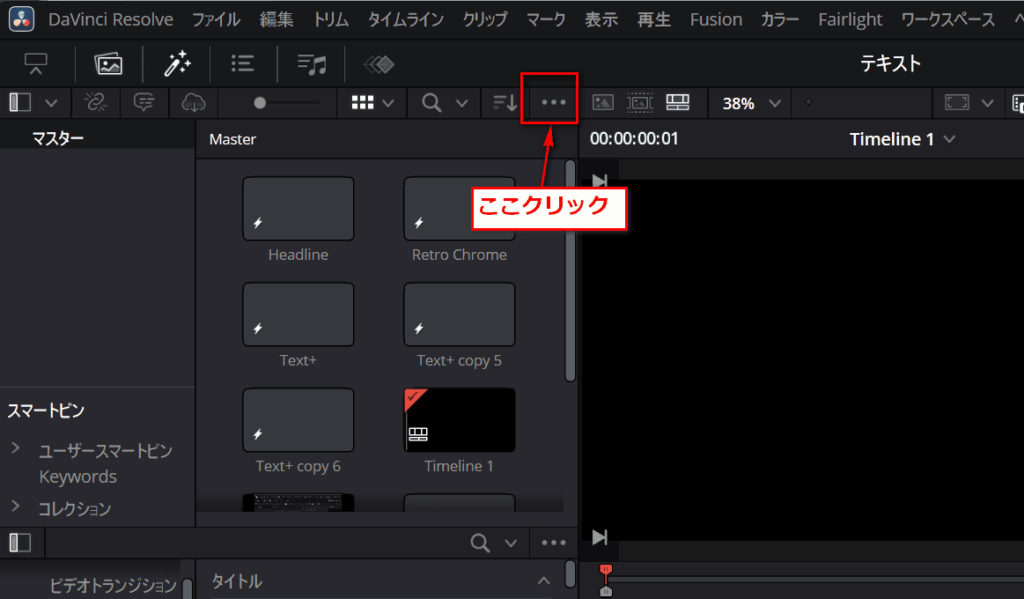This screenshot has width=1024, height=599.
Task: Open the Fairlight menu
Action: [850, 20]
